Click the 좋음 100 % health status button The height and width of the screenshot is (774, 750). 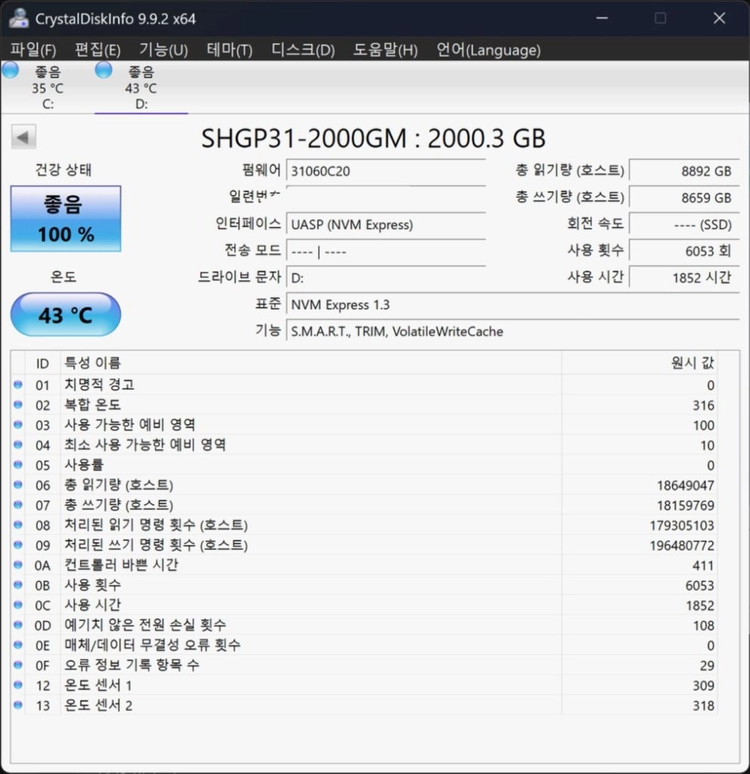click(x=66, y=219)
